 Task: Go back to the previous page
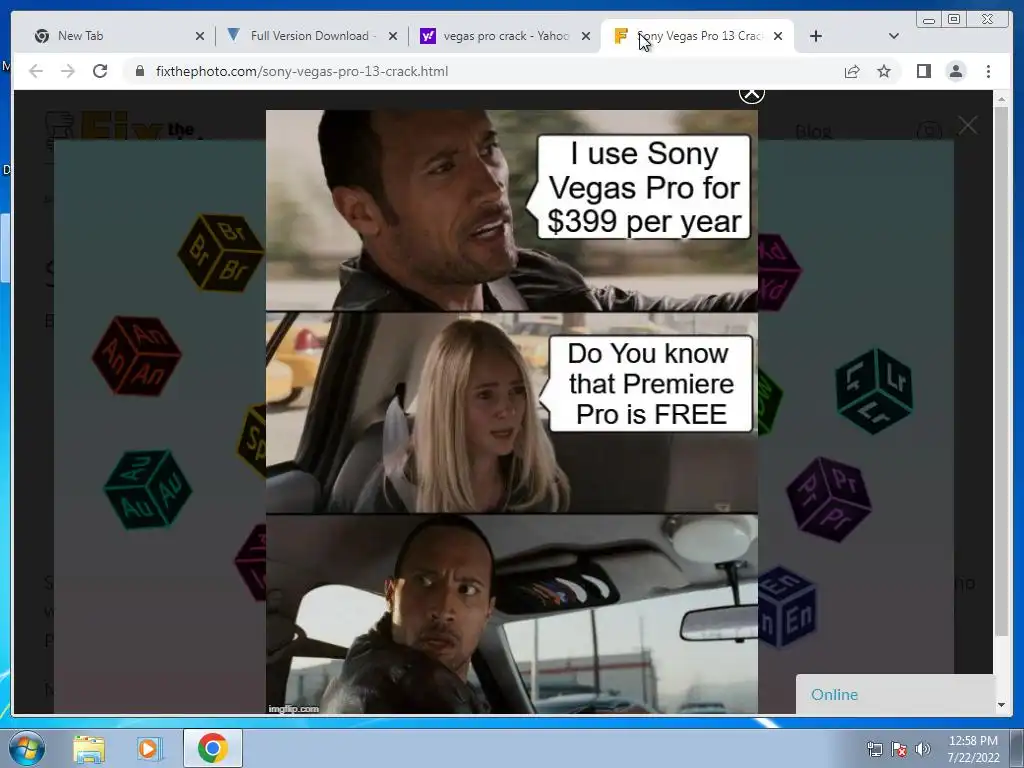point(37,71)
